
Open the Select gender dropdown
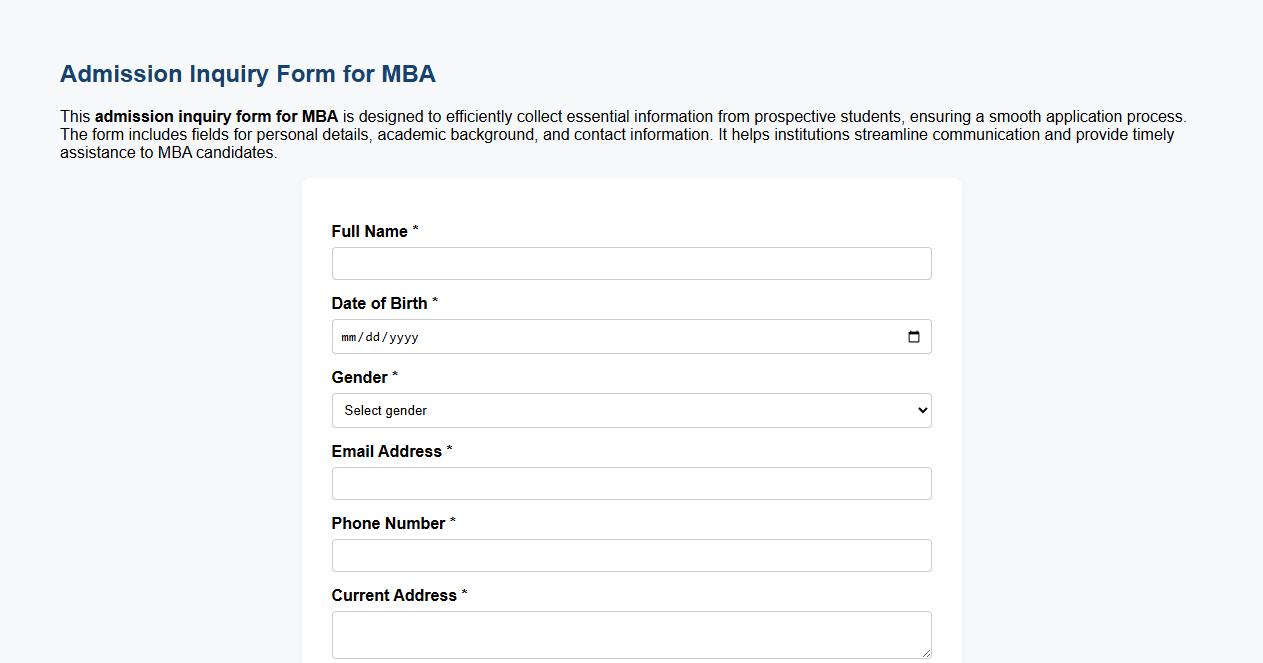631,410
